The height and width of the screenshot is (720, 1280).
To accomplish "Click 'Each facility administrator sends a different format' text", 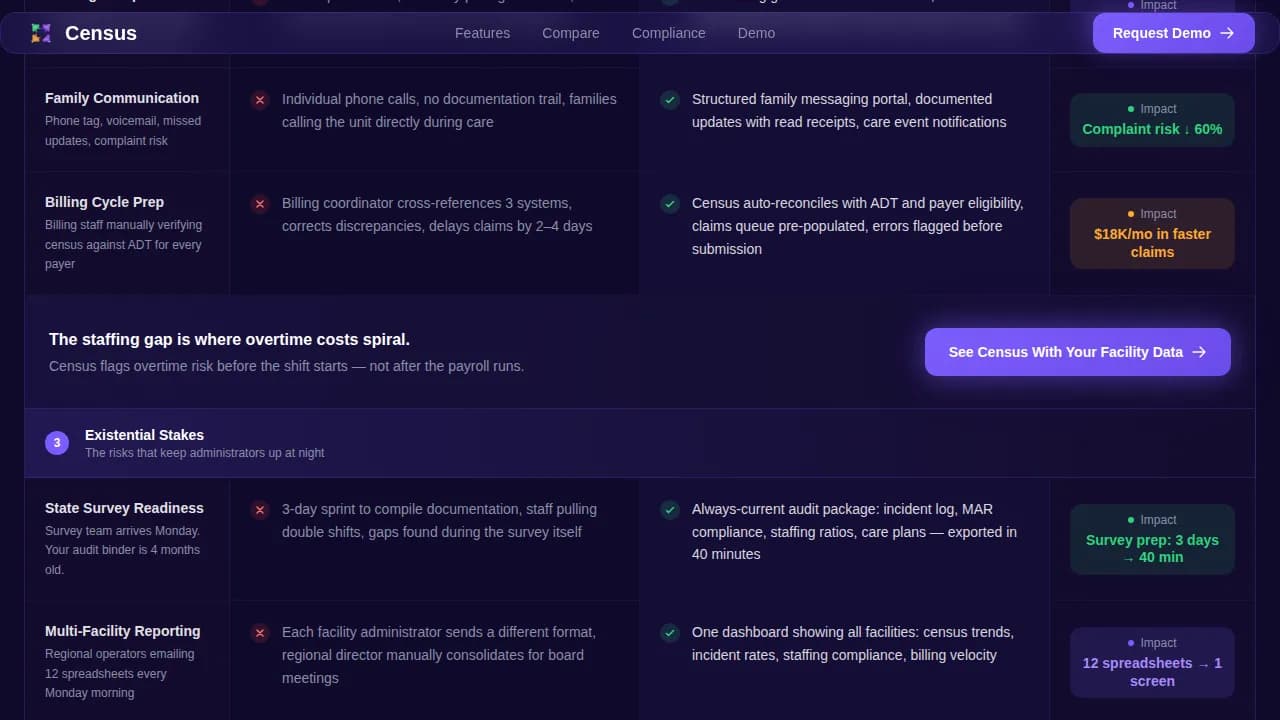I will pos(439,655).
